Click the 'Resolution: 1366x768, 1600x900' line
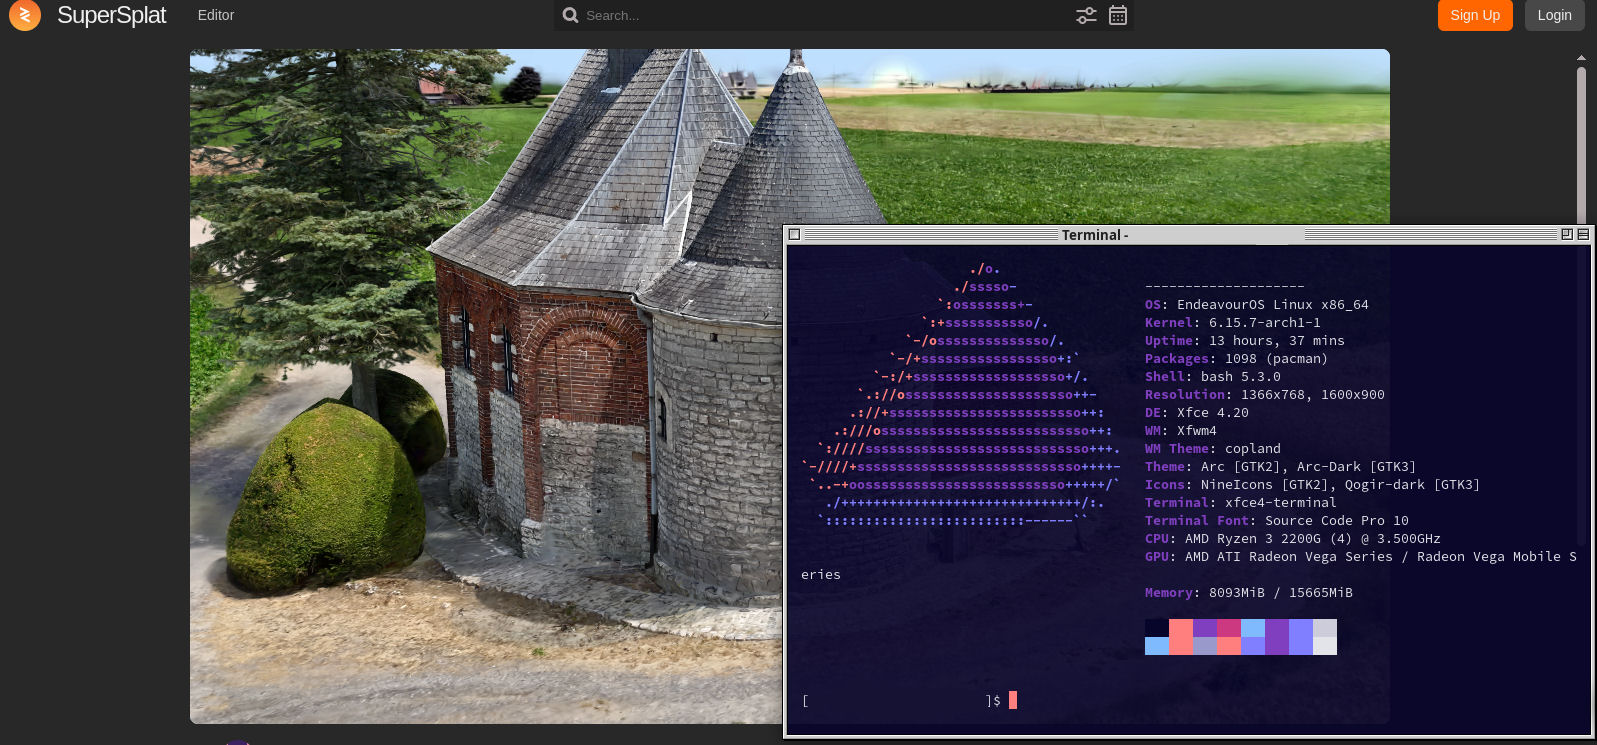The image size is (1597, 745). click(x=1264, y=395)
